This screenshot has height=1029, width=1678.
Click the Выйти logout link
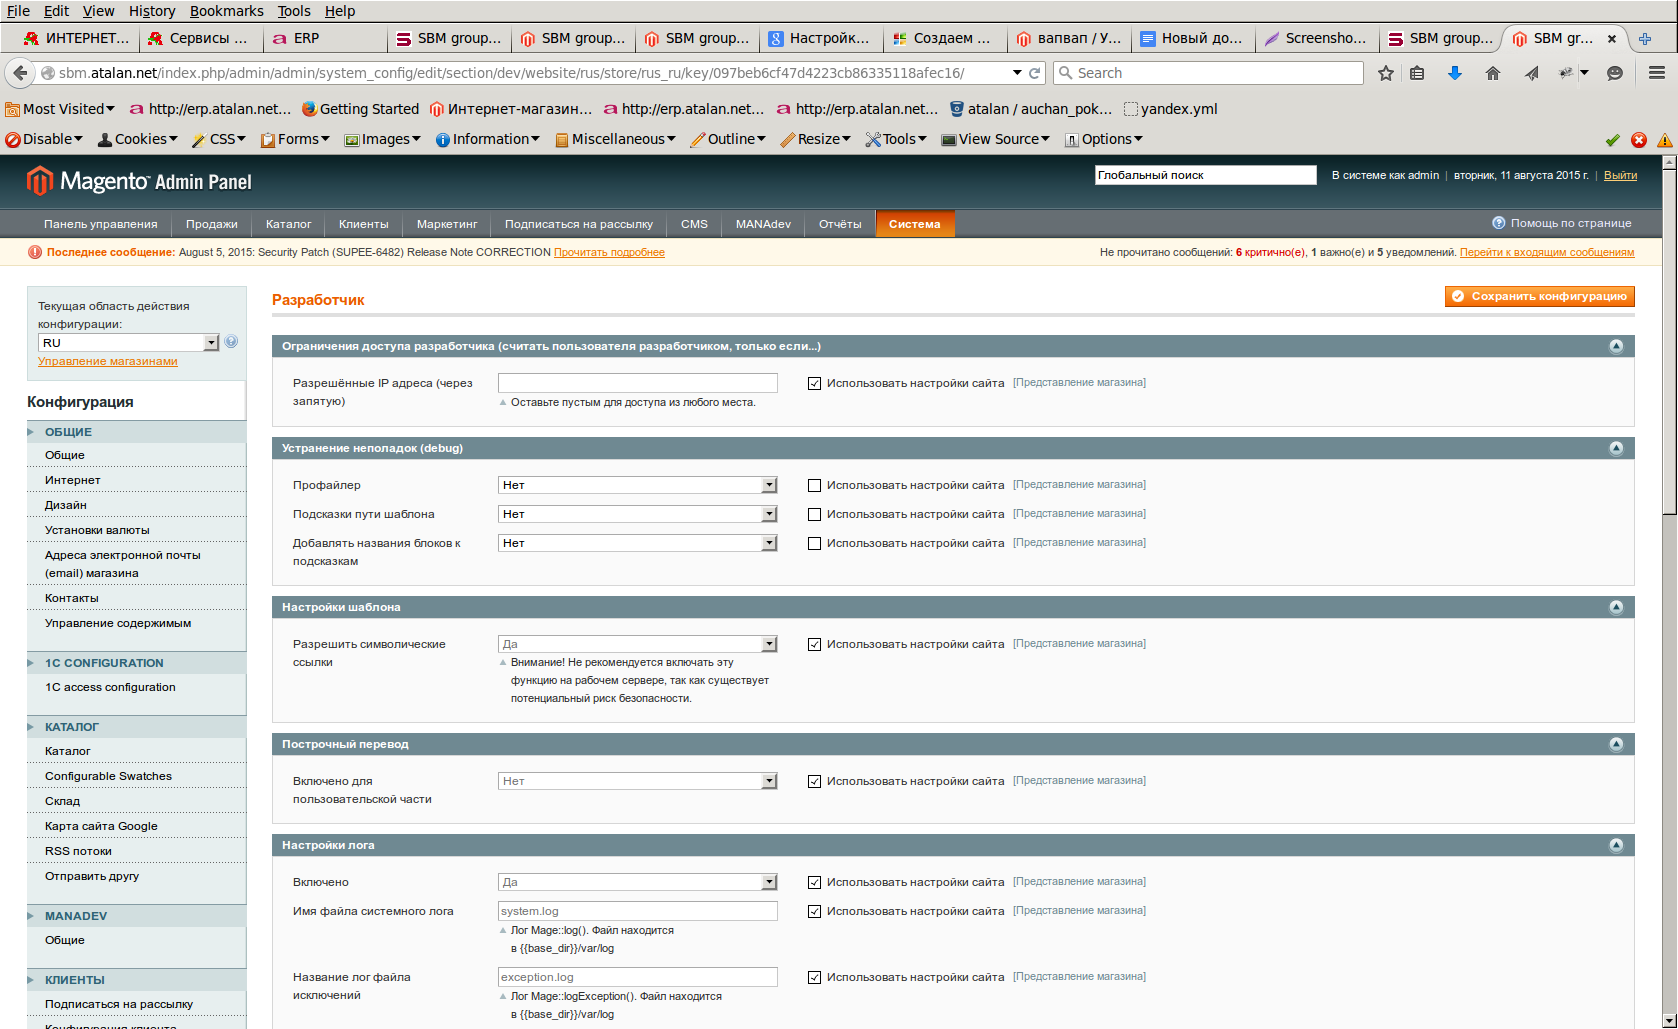pyautogui.click(x=1620, y=175)
